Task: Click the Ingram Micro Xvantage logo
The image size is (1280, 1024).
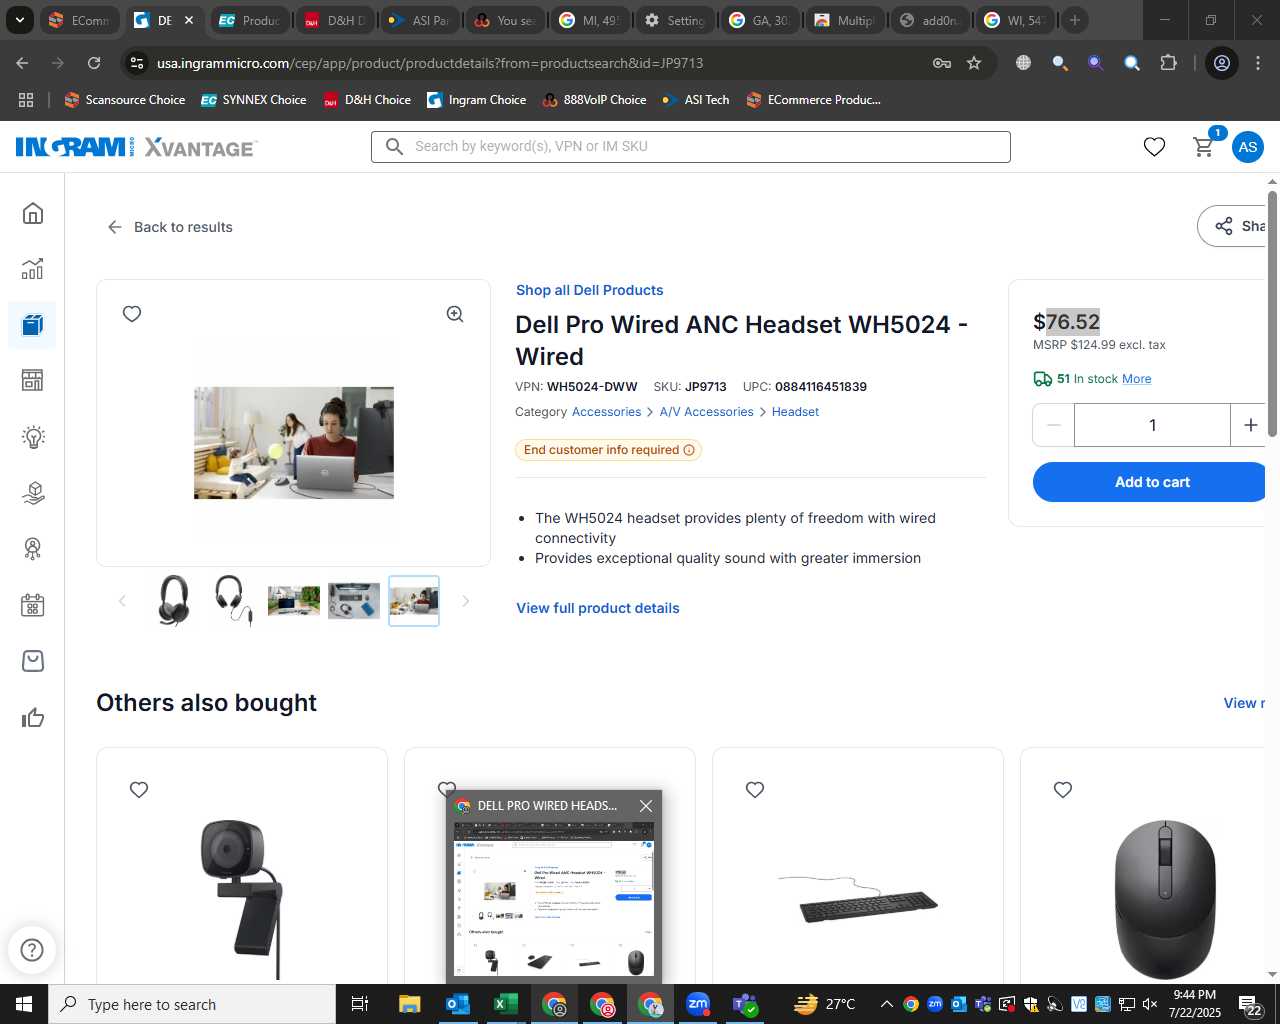Action: [136, 147]
